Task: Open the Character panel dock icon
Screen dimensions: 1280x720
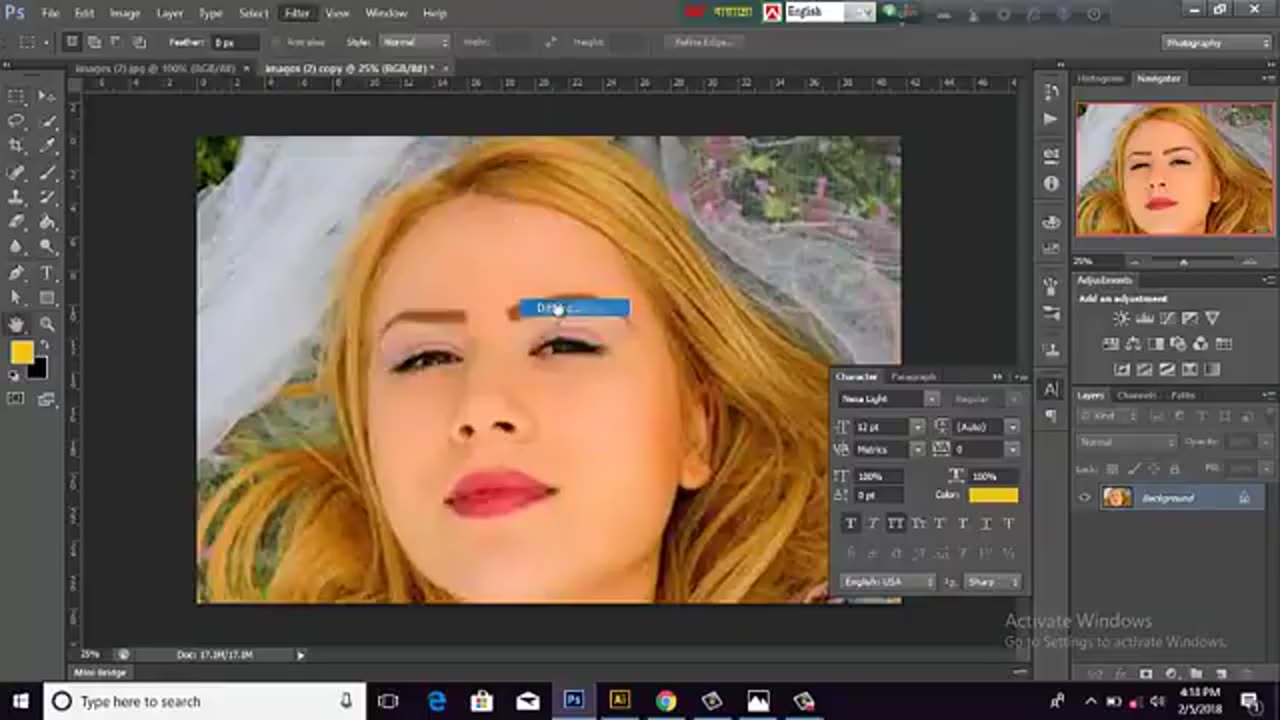Action: (1051, 389)
